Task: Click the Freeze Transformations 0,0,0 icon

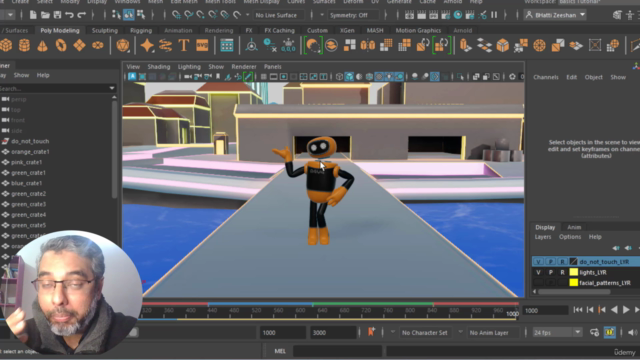Action: [288, 45]
